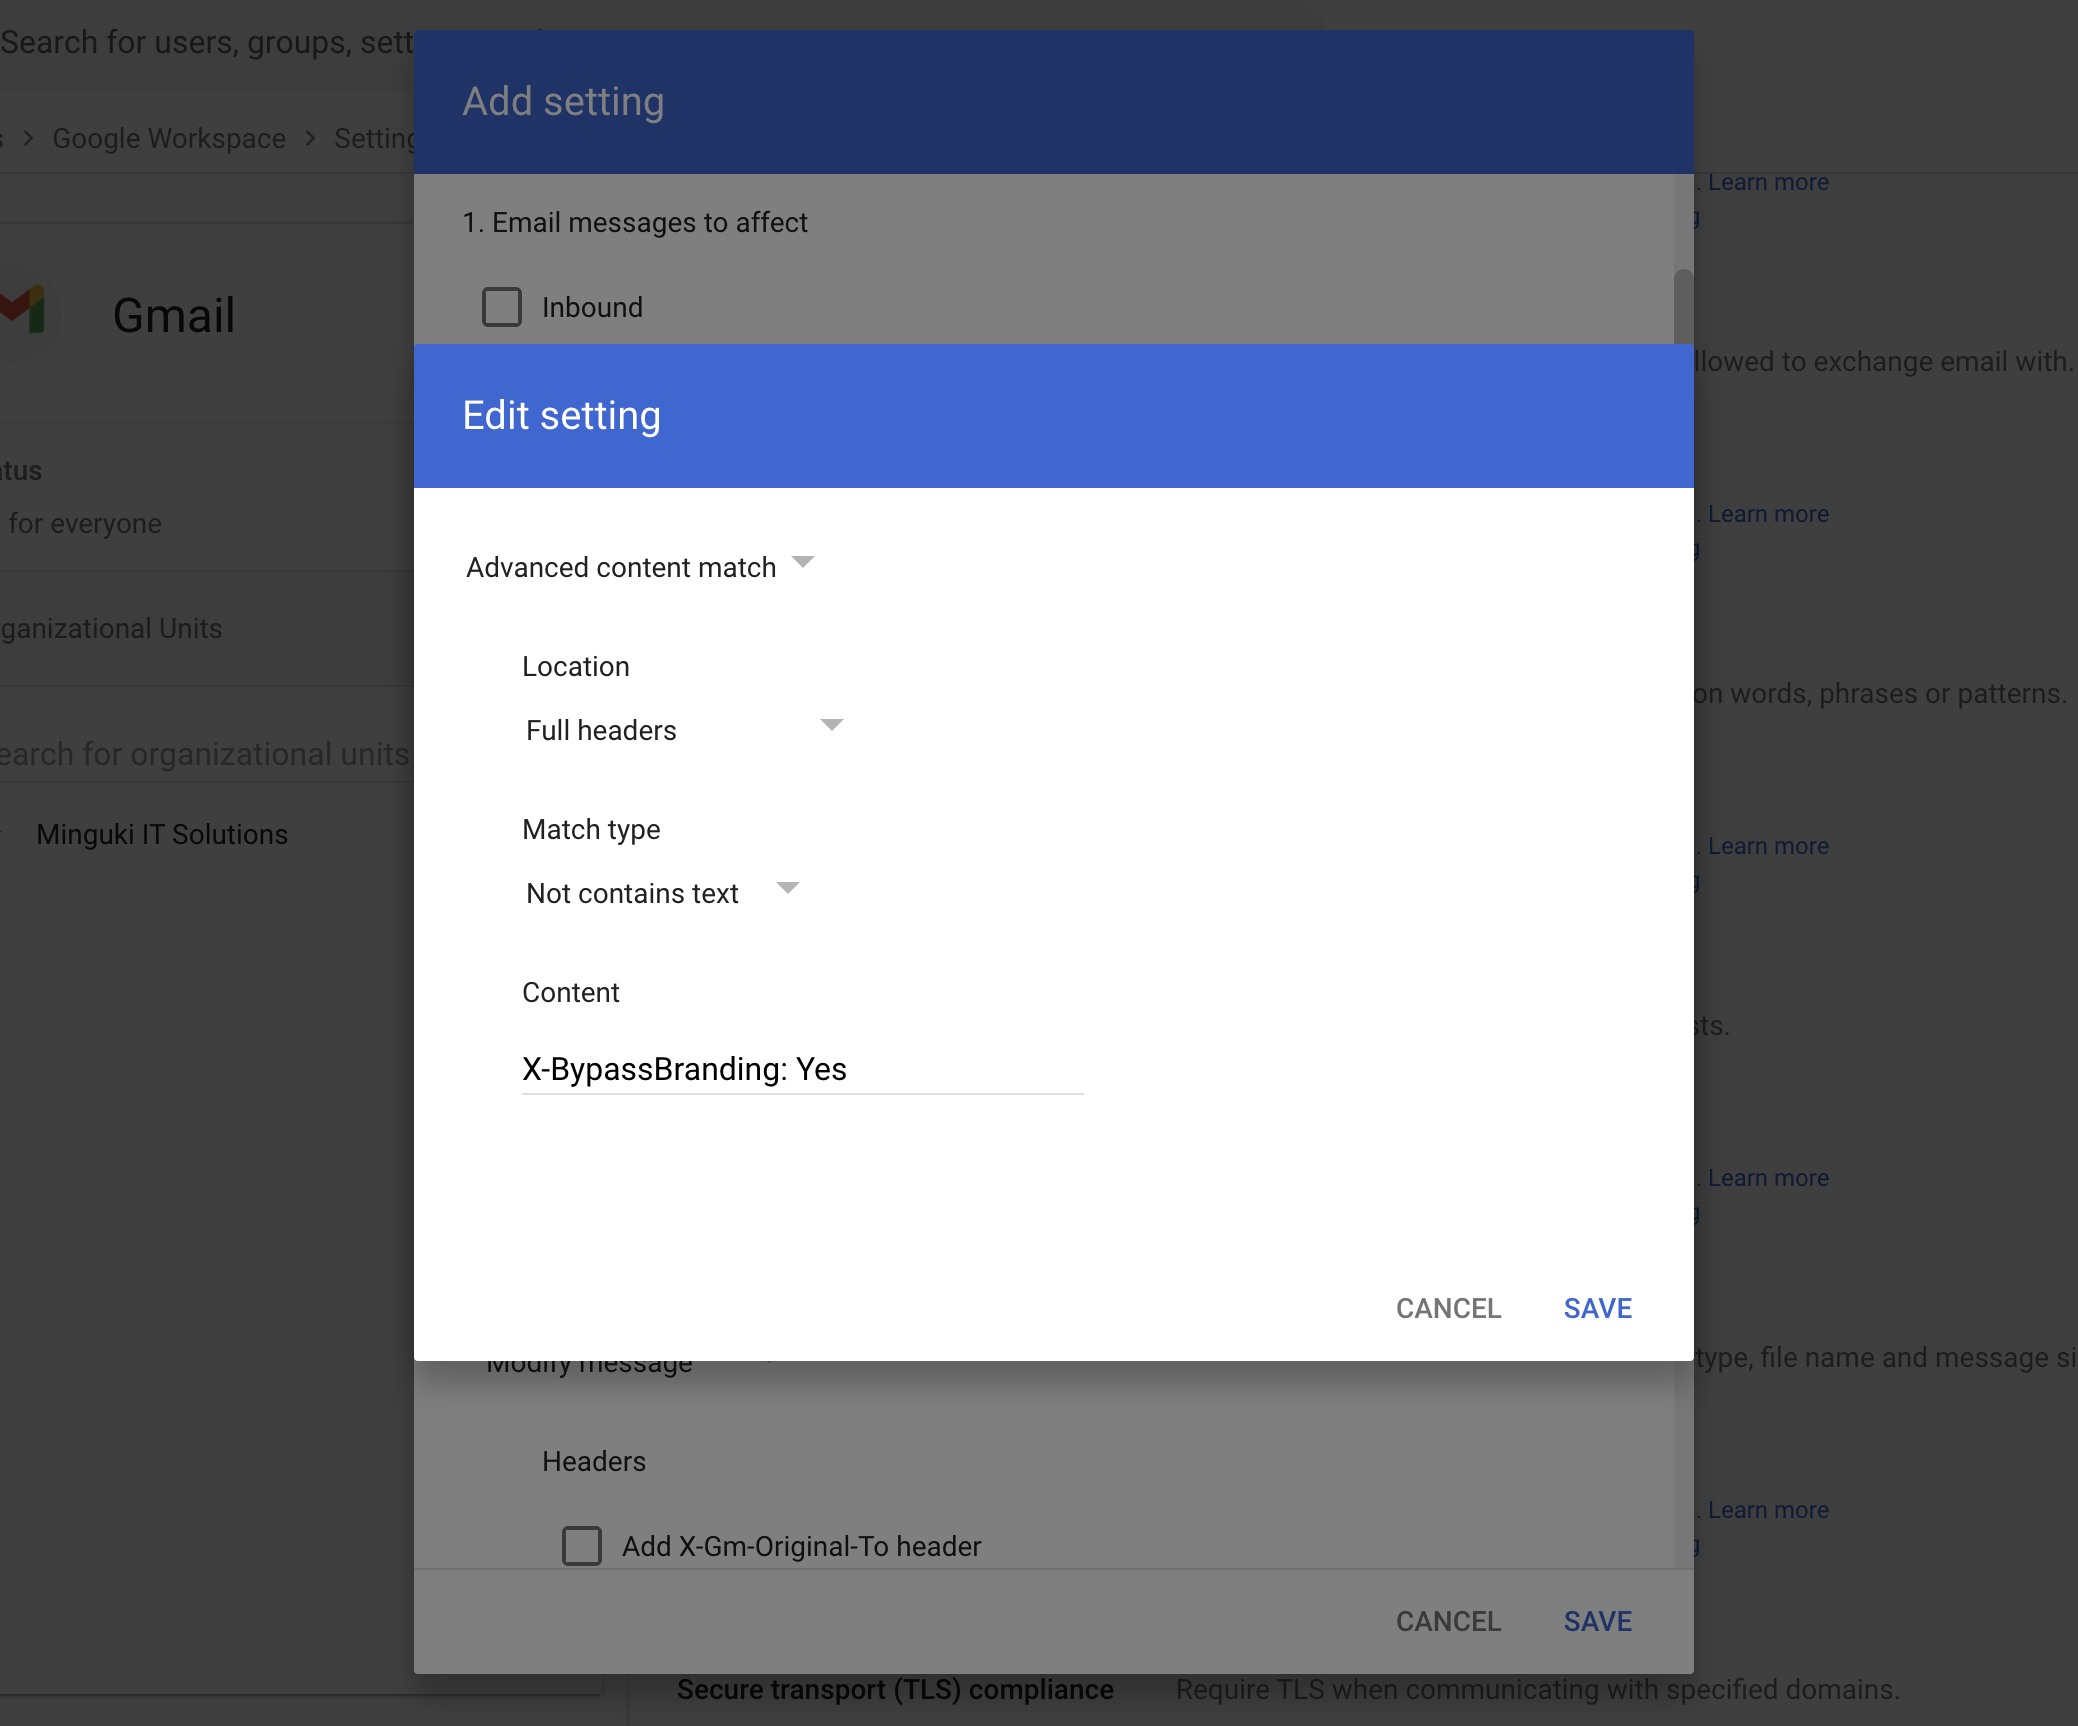Click the Gmail logo icon

tap(25, 310)
